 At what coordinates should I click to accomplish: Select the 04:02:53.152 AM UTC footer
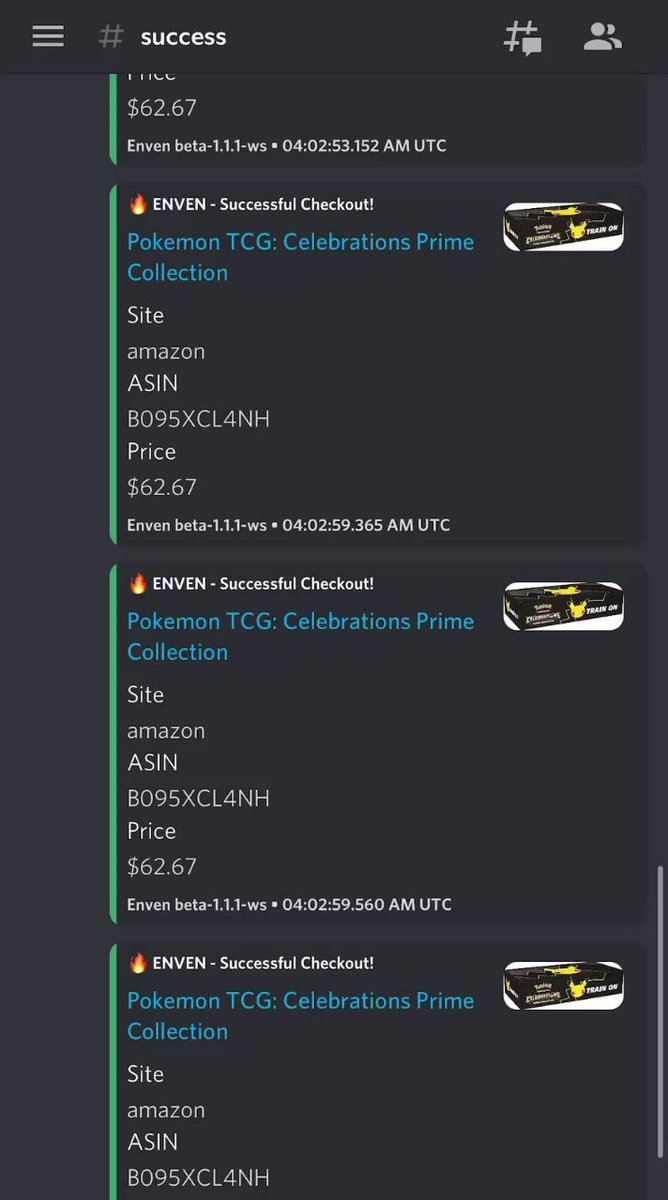(x=364, y=146)
